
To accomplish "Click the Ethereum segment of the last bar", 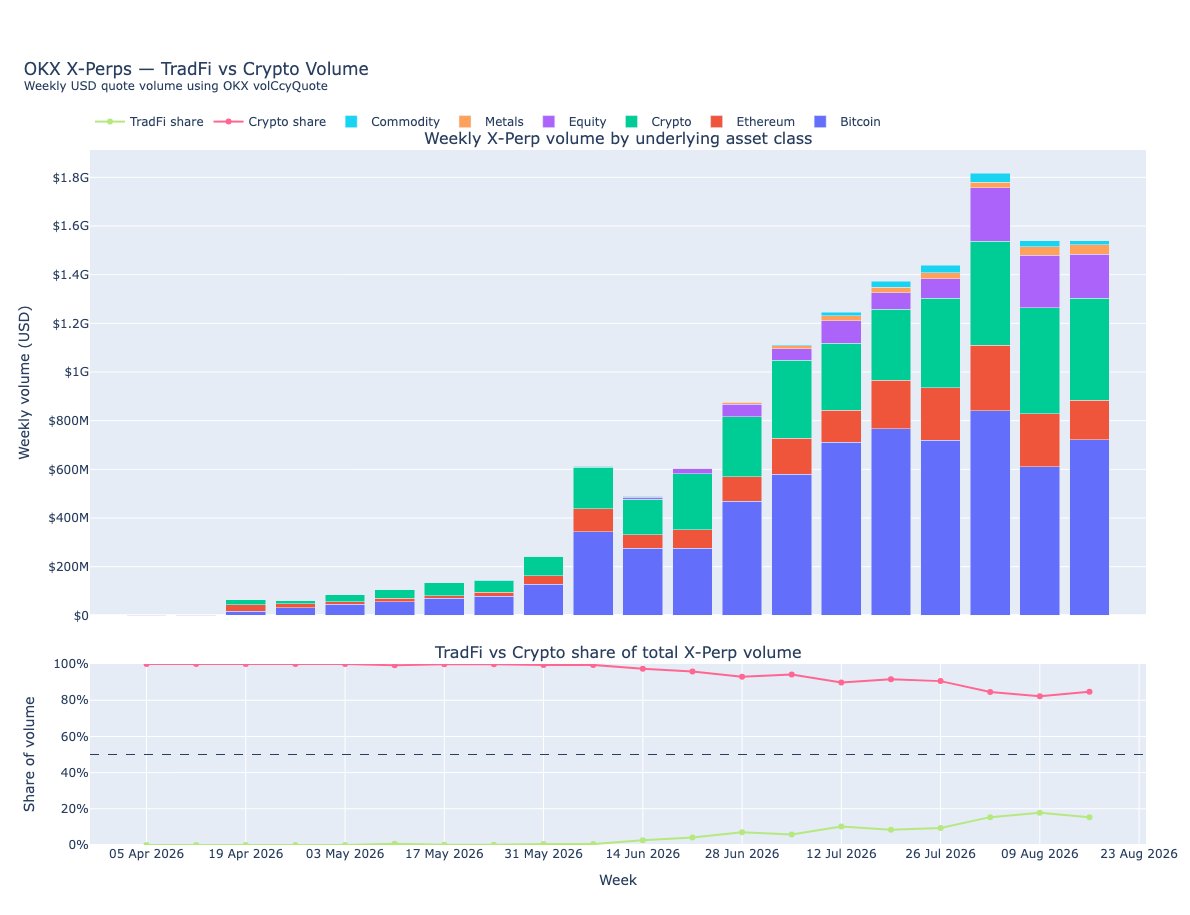I will pyautogui.click(x=1089, y=420).
